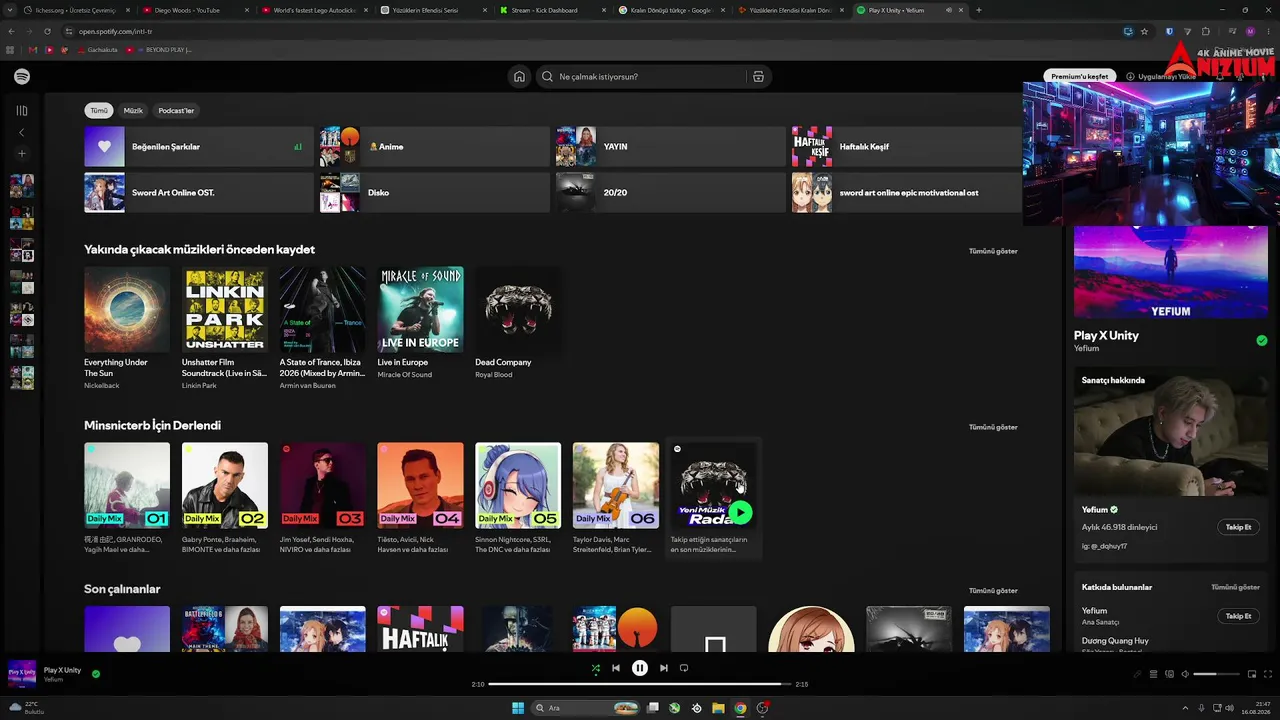Select the Podcast'ler filter chip
This screenshot has width=1280, height=720.
pos(176,111)
